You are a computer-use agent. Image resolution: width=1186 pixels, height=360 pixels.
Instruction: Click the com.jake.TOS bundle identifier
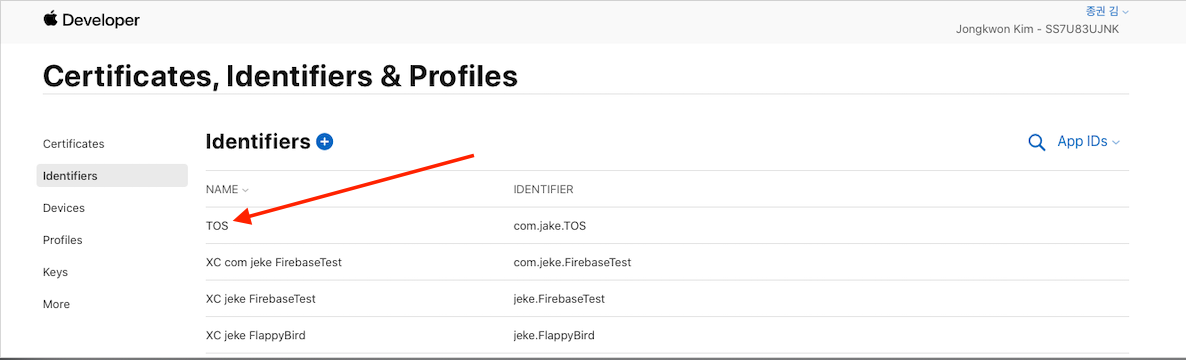pyautogui.click(x=550, y=225)
